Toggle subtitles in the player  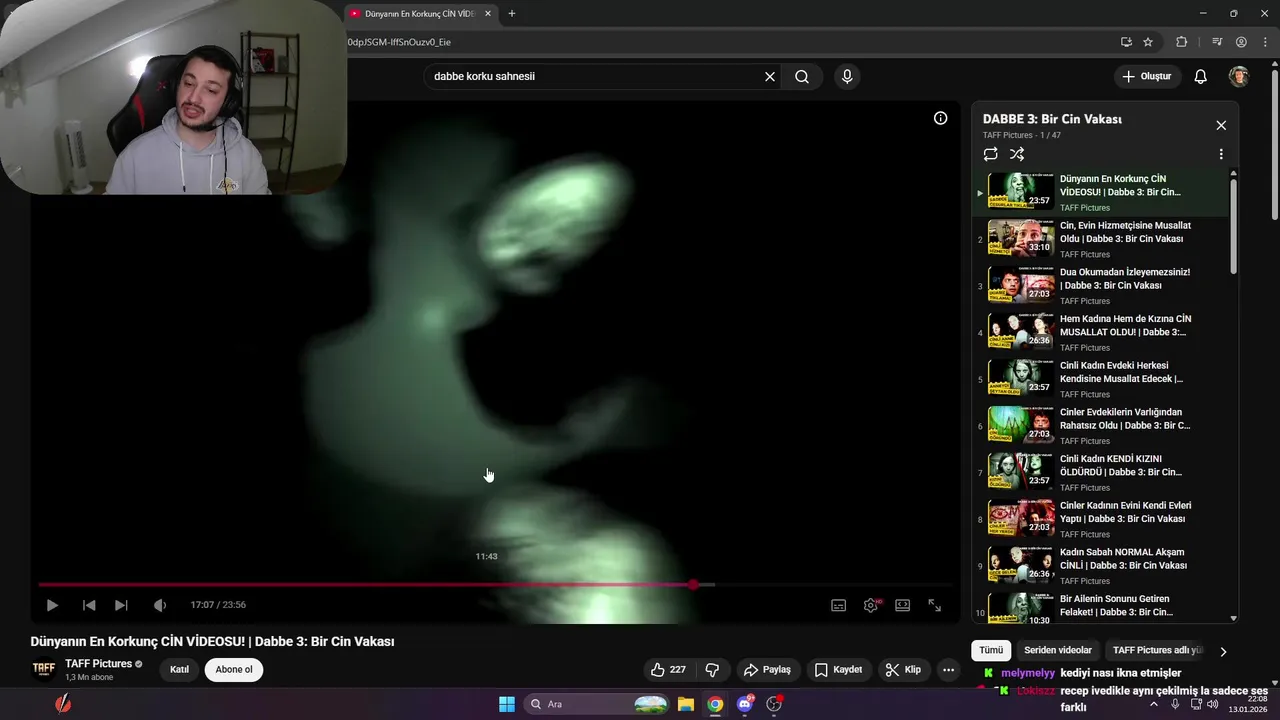pos(838,605)
